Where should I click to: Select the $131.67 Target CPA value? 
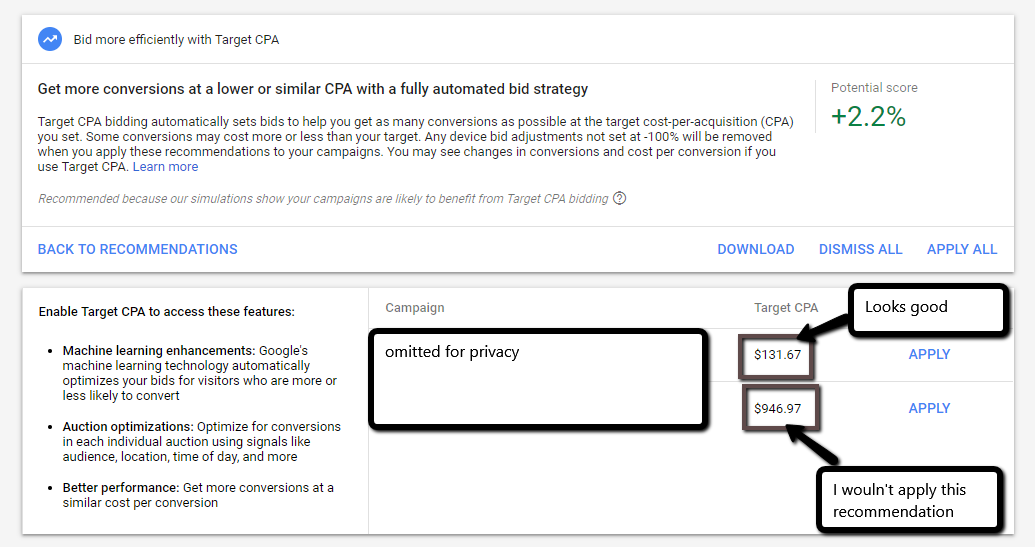click(778, 354)
